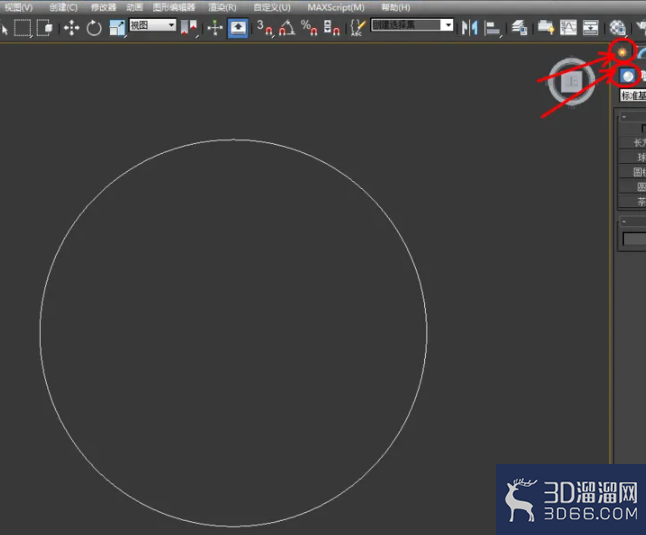646x535 pixels.
Task: Open the 动画 menu
Action: (x=134, y=7)
